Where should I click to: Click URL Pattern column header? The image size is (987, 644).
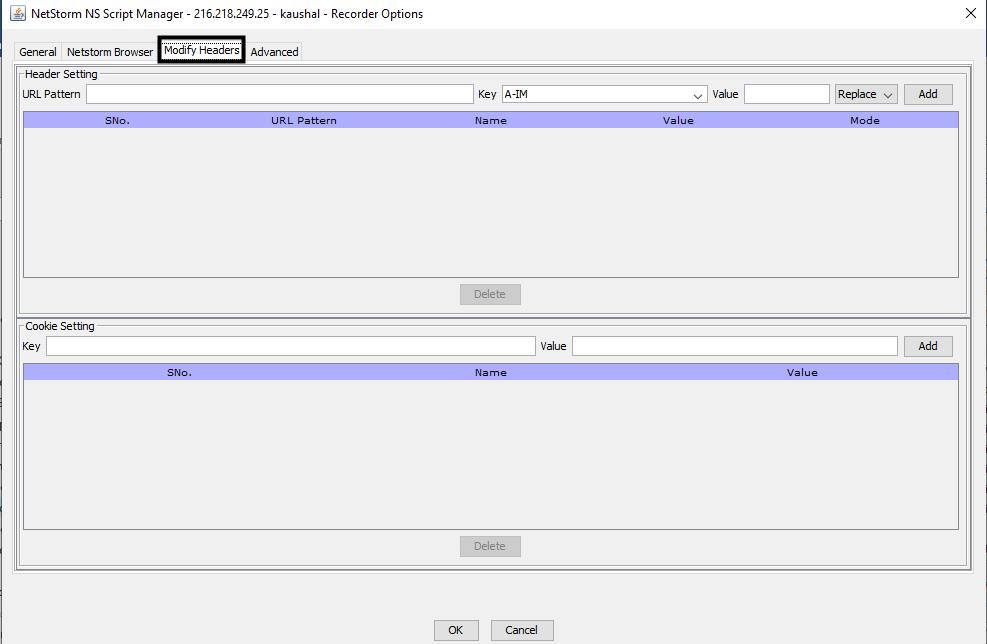[304, 120]
